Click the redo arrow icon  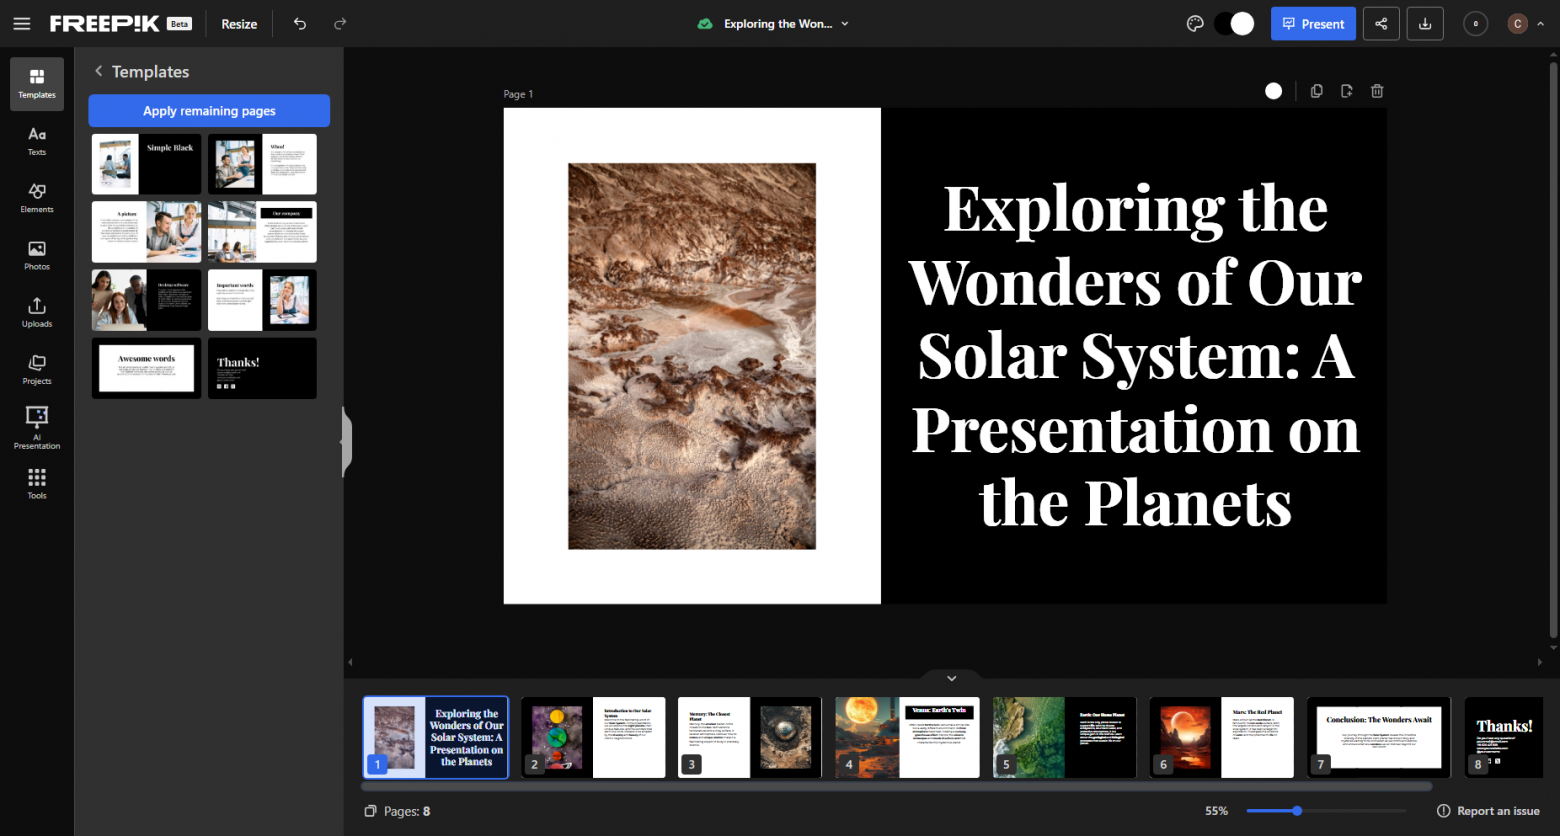tap(340, 24)
